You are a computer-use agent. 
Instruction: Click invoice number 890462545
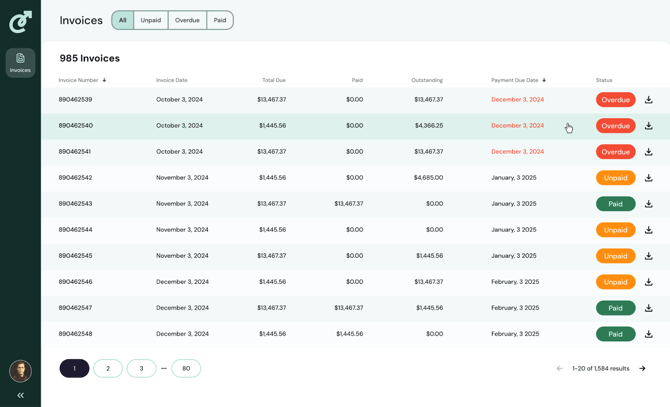click(75, 256)
